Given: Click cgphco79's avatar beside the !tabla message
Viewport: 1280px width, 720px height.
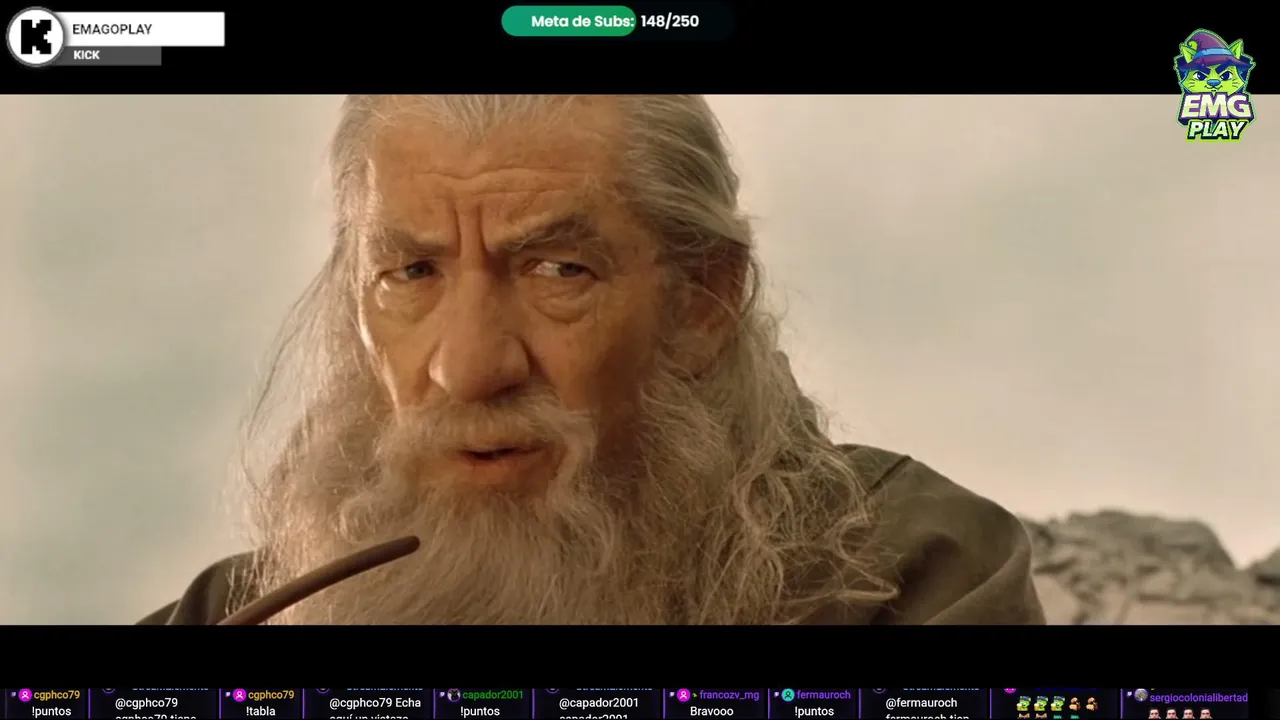Looking at the screenshot, I should (x=239, y=695).
